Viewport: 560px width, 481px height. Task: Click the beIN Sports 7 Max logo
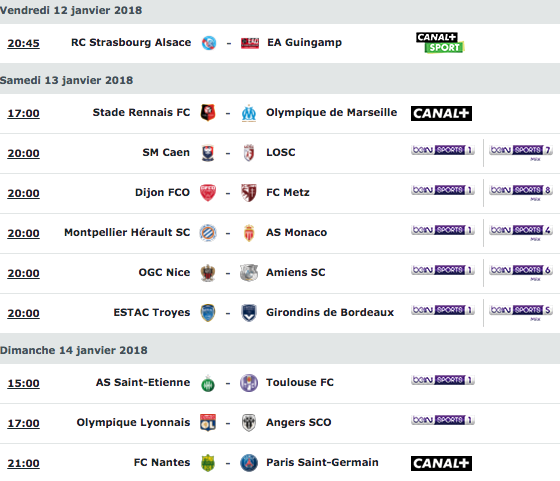point(521,152)
